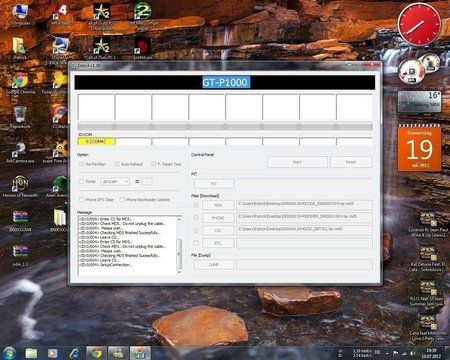The width and height of the screenshot is (450, 360).
Task: Click the Message log scrollbar
Action: point(179,245)
